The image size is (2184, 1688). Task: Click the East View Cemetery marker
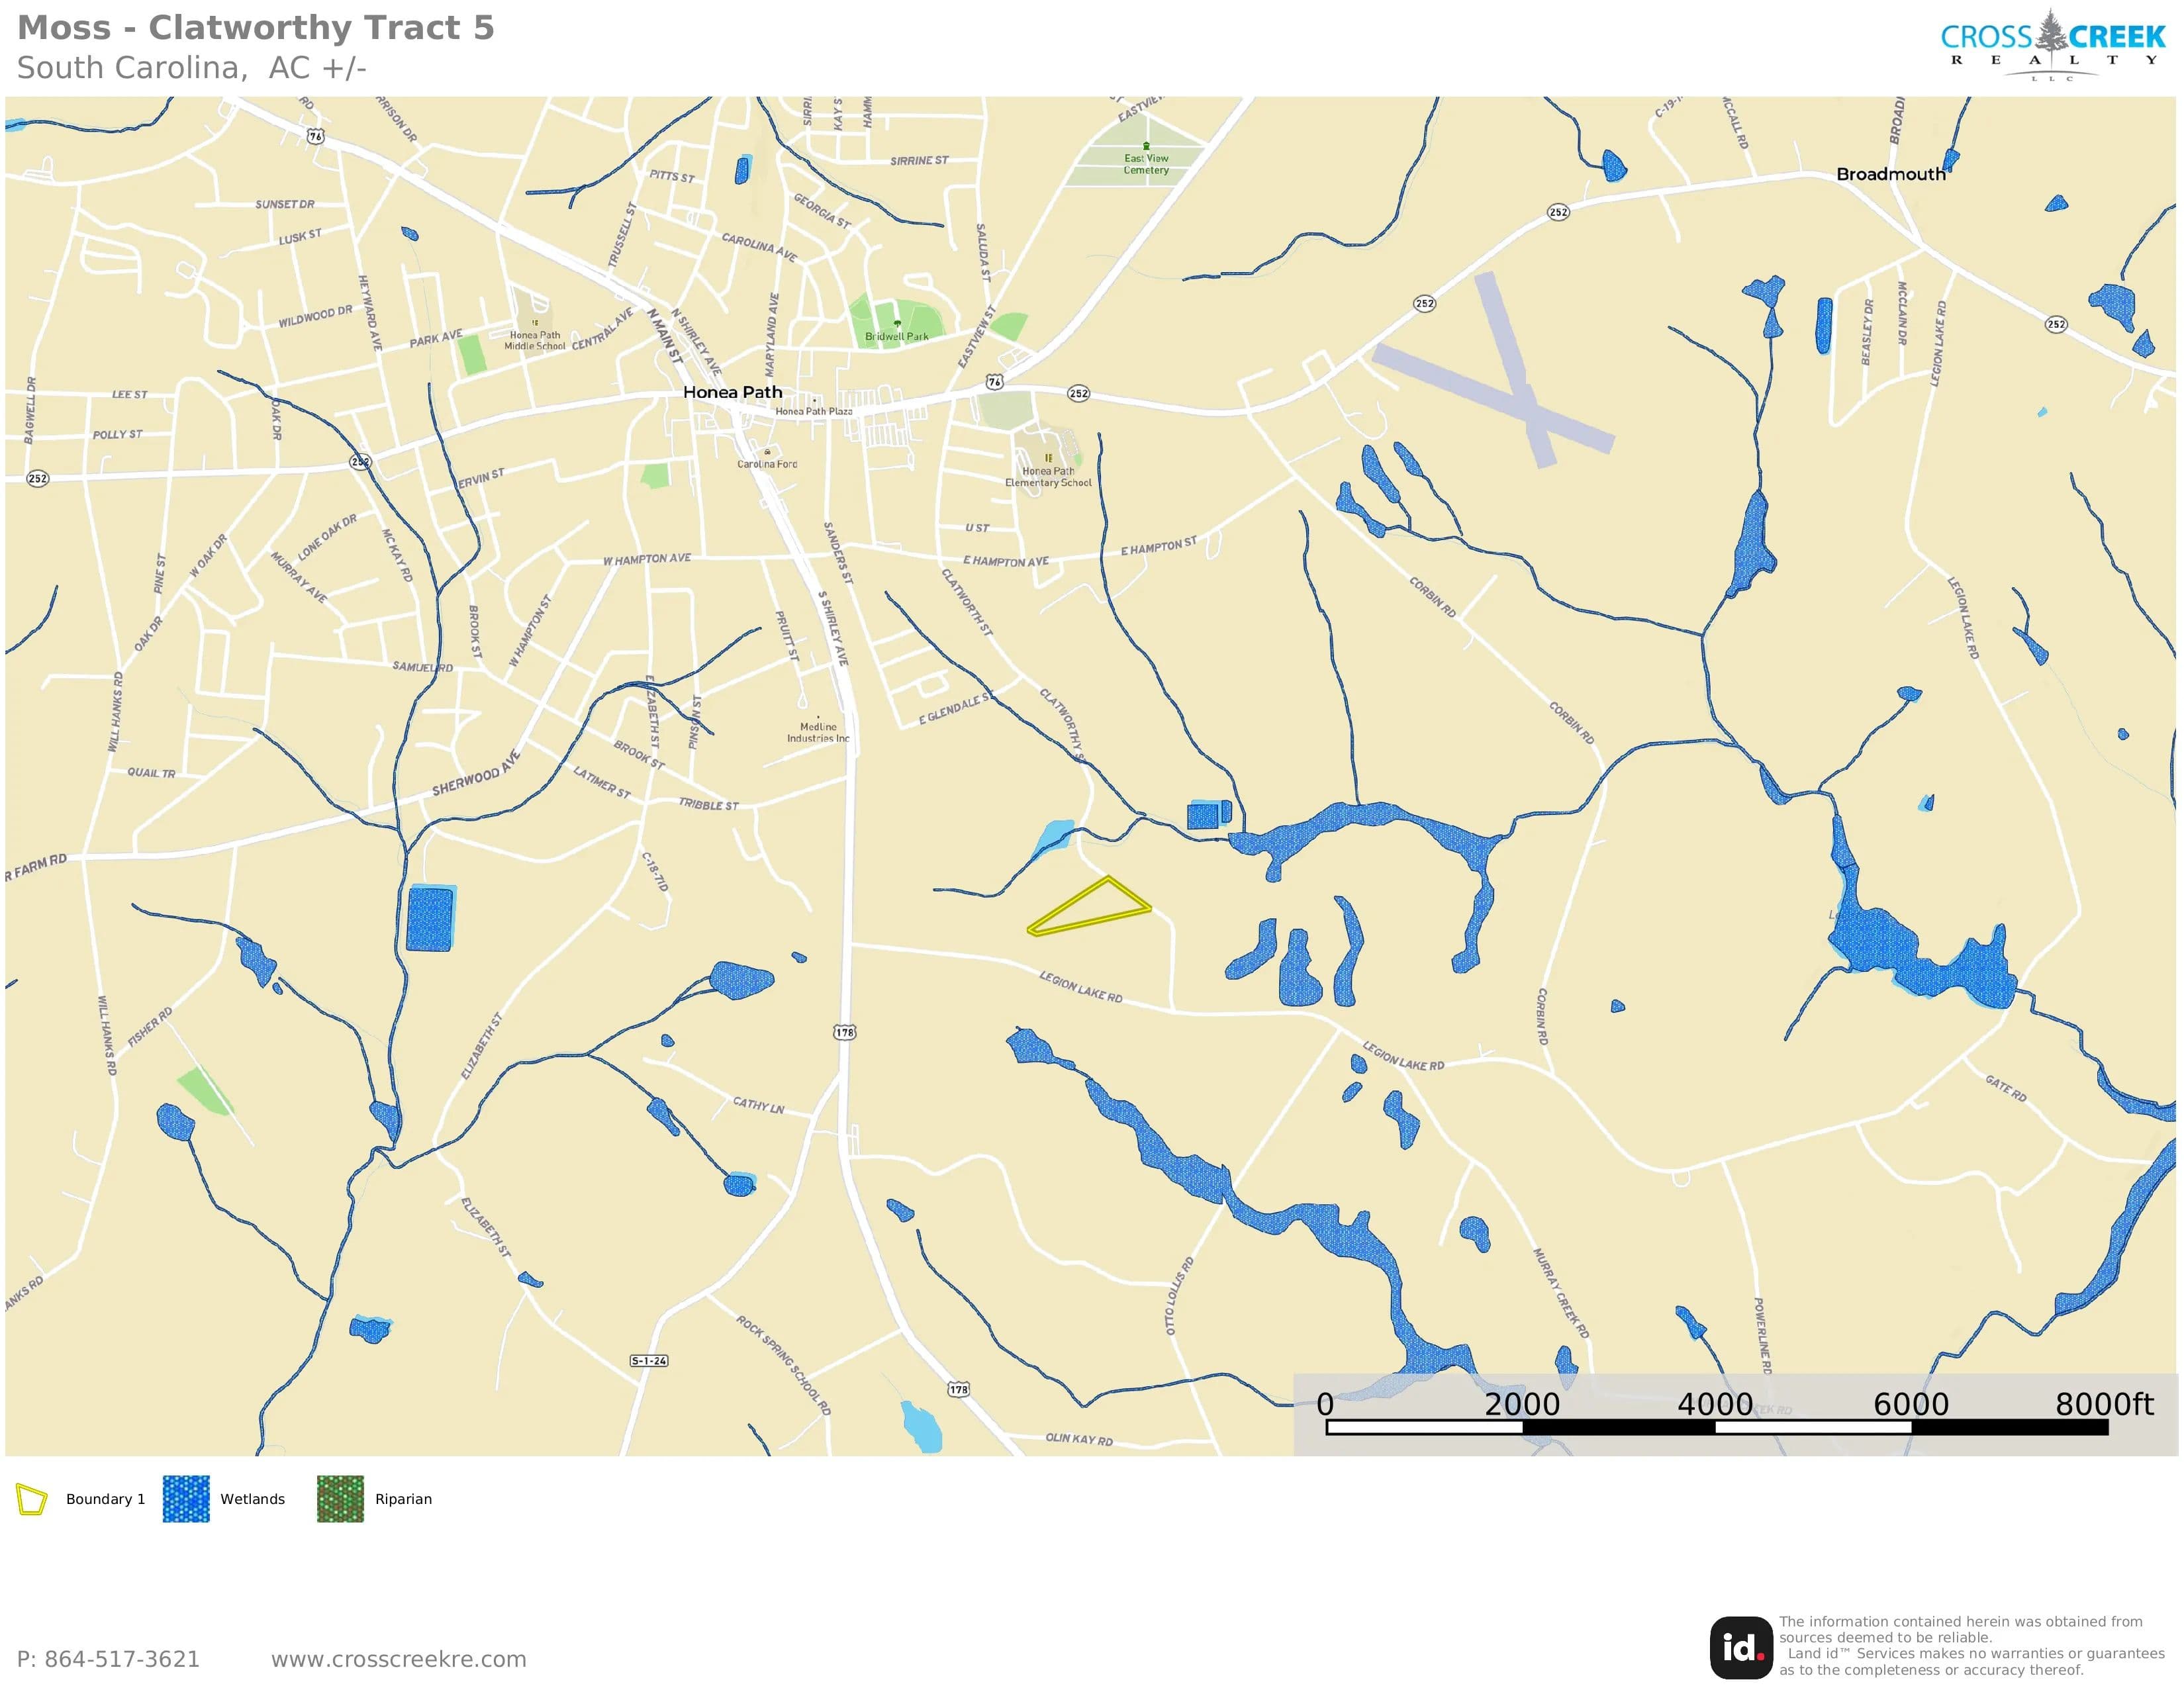pos(1146,146)
